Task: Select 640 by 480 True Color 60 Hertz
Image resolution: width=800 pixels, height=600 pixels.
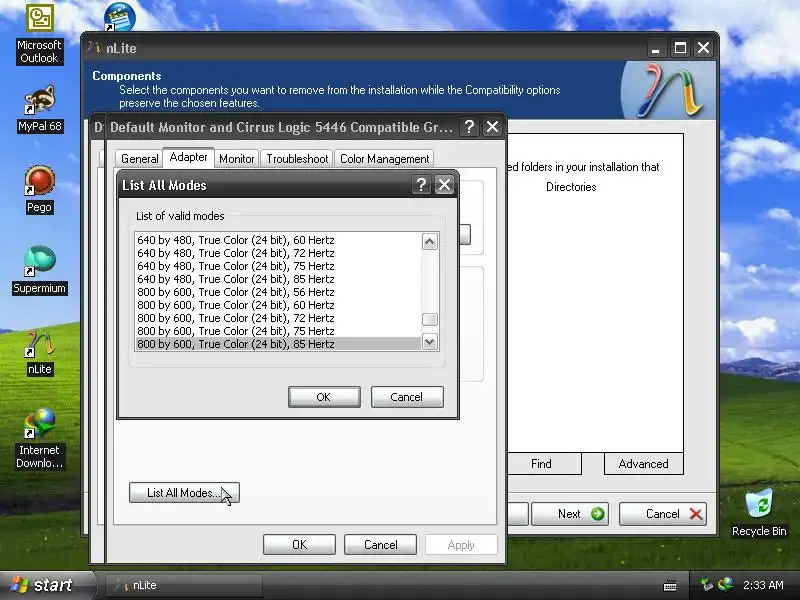Action: (278, 240)
